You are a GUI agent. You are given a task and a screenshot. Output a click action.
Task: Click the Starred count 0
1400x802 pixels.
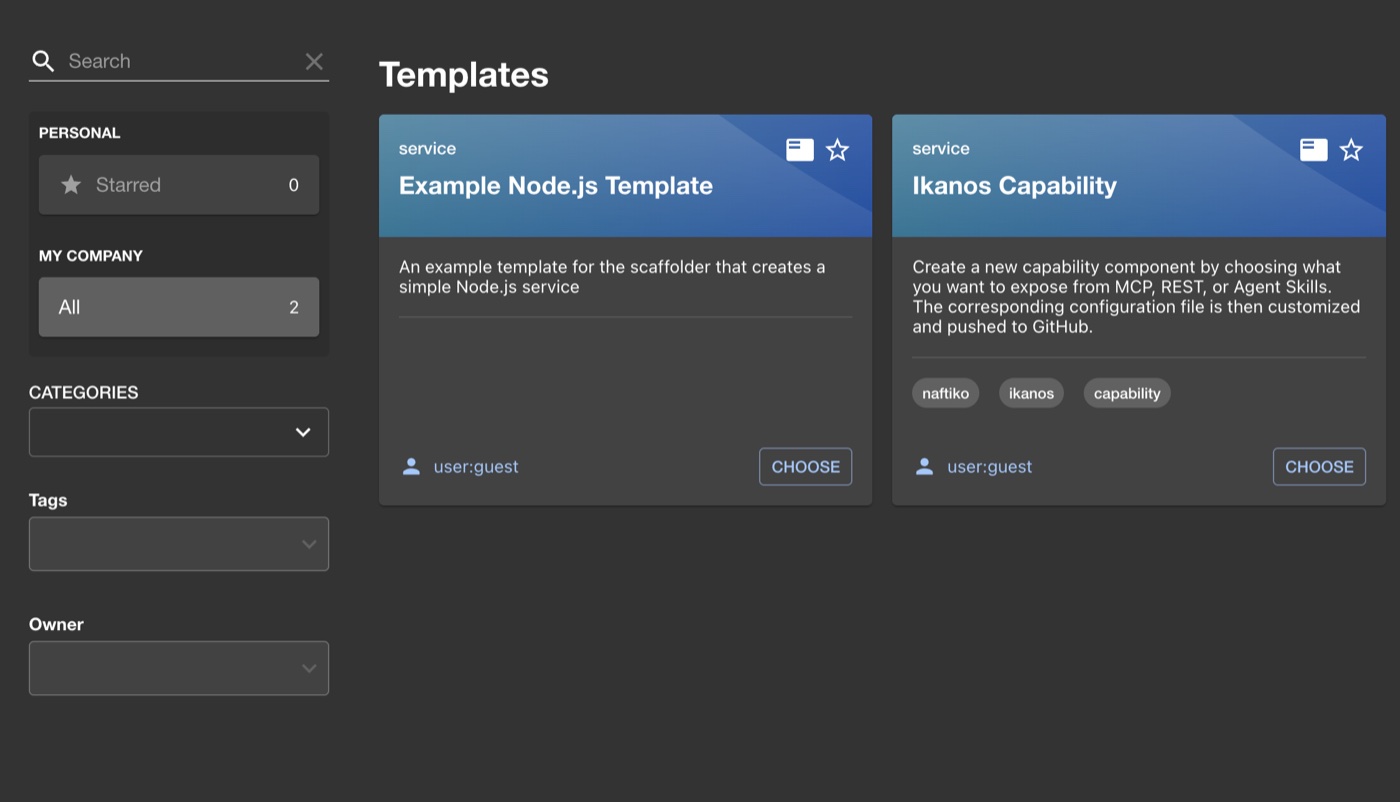(294, 185)
